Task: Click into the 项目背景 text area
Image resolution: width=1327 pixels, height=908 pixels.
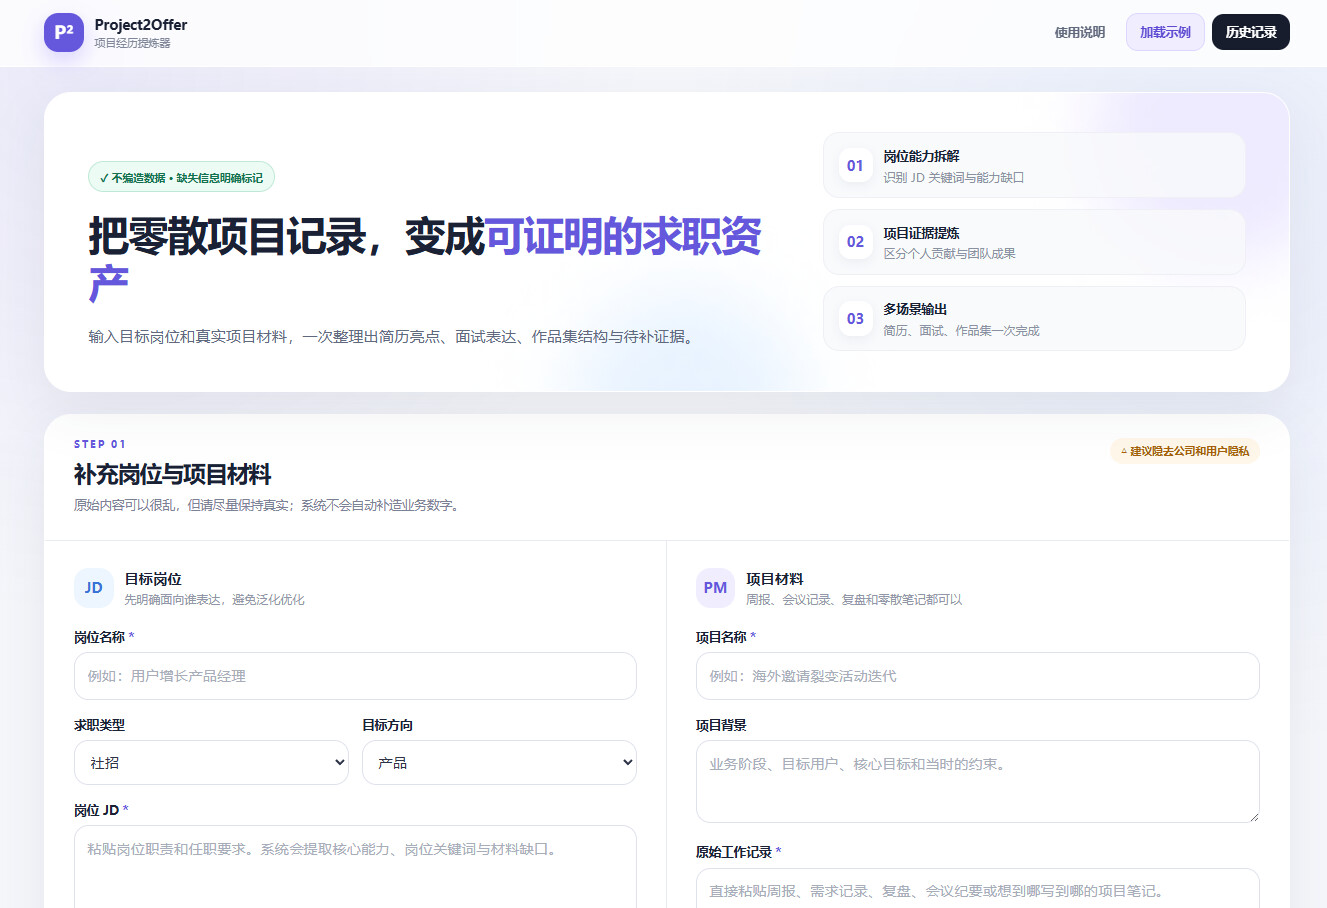Action: tap(978, 782)
